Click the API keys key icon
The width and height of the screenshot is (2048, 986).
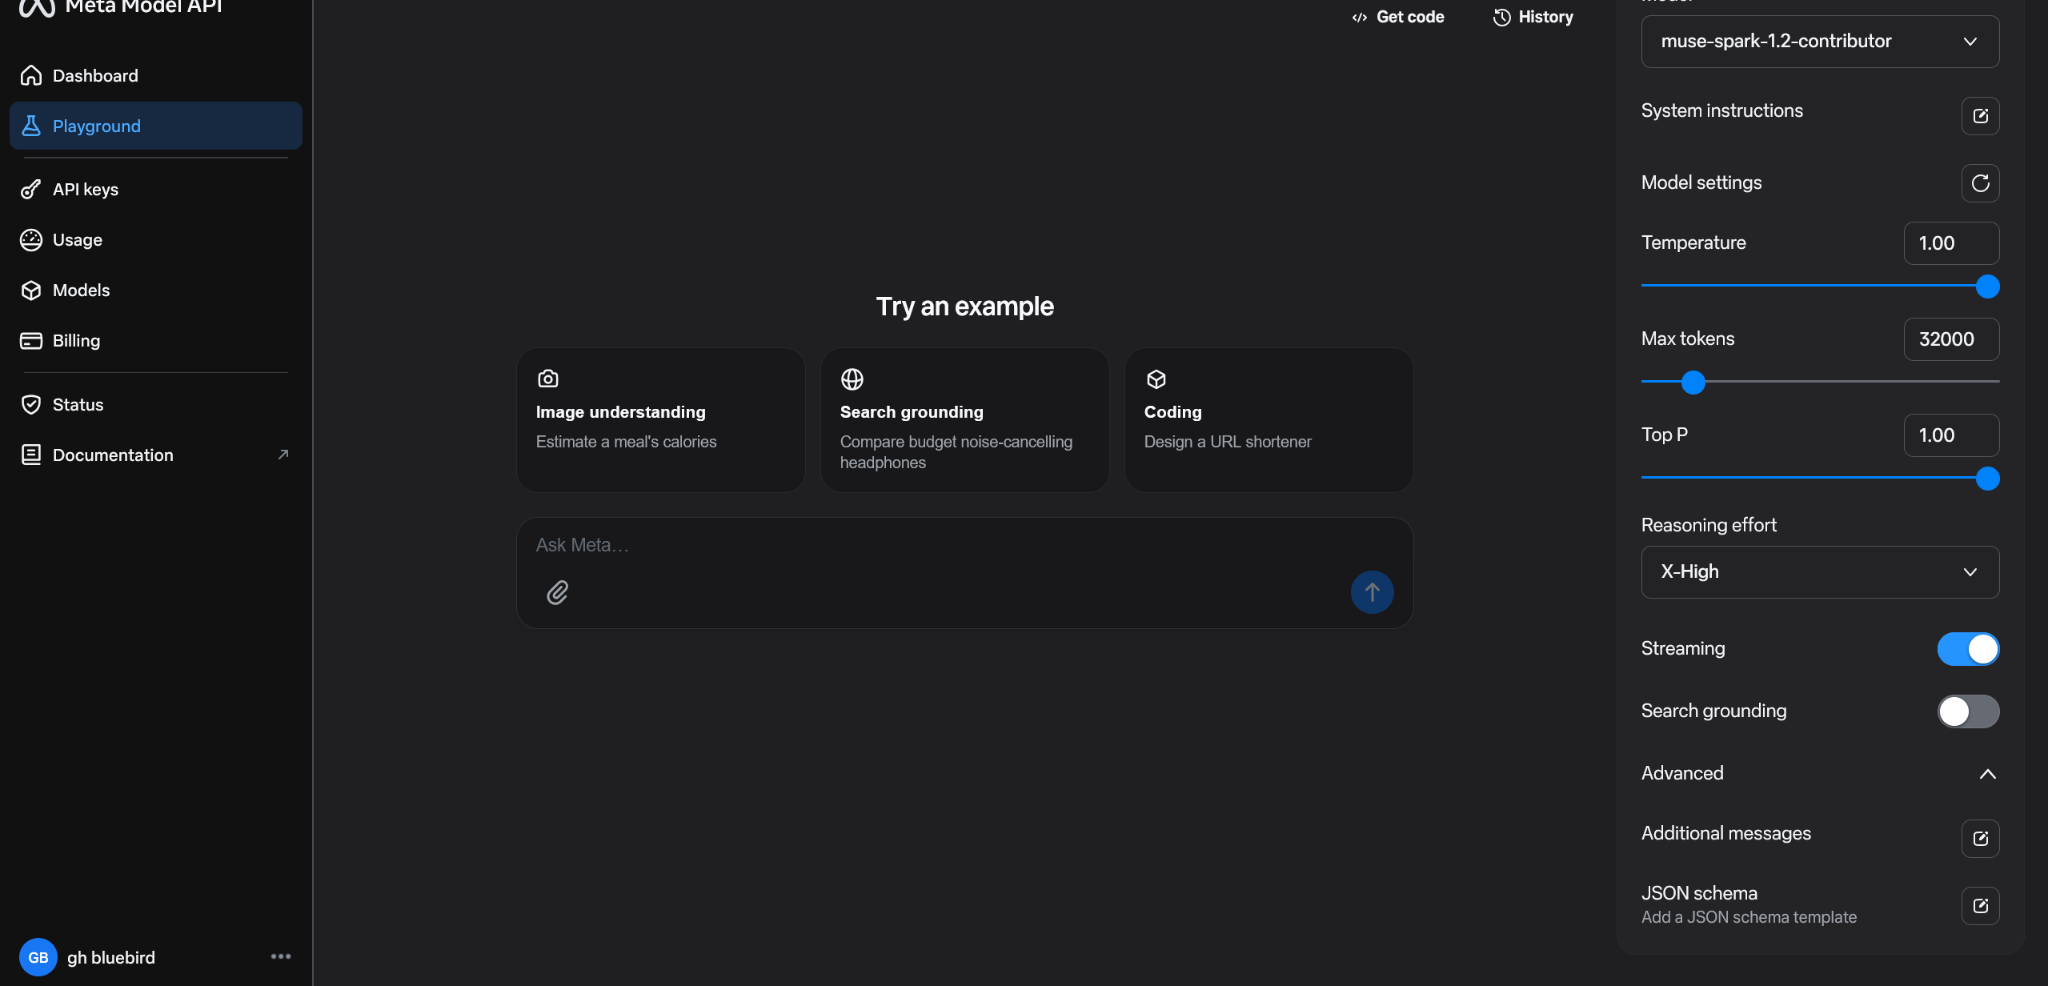click(x=31, y=189)
